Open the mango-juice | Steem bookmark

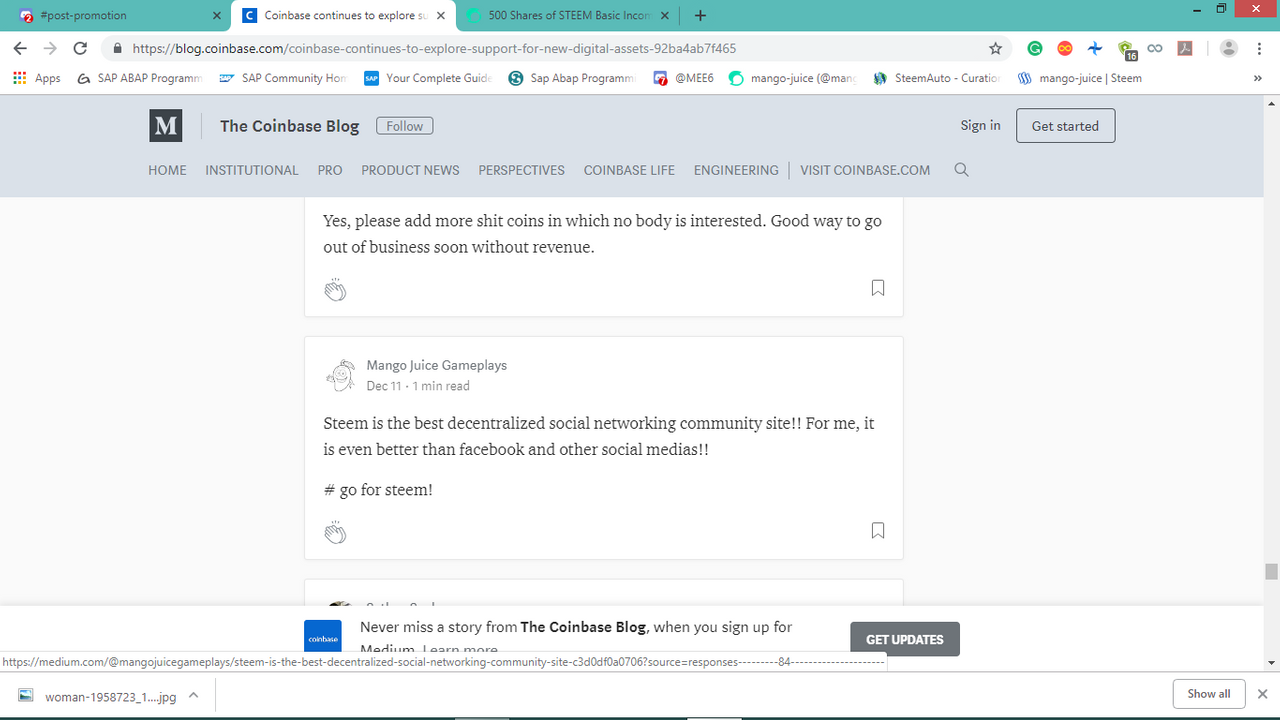click(x=1080, y=78)
